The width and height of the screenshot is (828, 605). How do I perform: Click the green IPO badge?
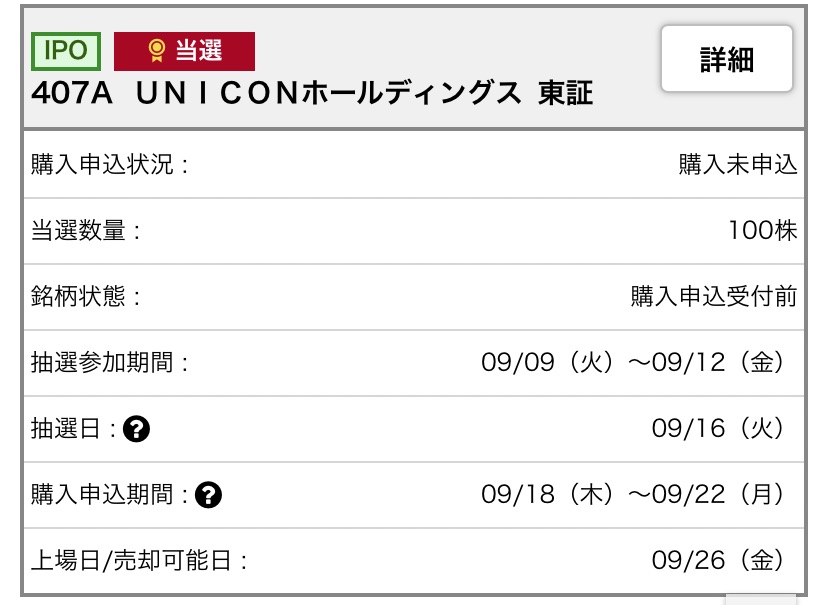[66, 51]
